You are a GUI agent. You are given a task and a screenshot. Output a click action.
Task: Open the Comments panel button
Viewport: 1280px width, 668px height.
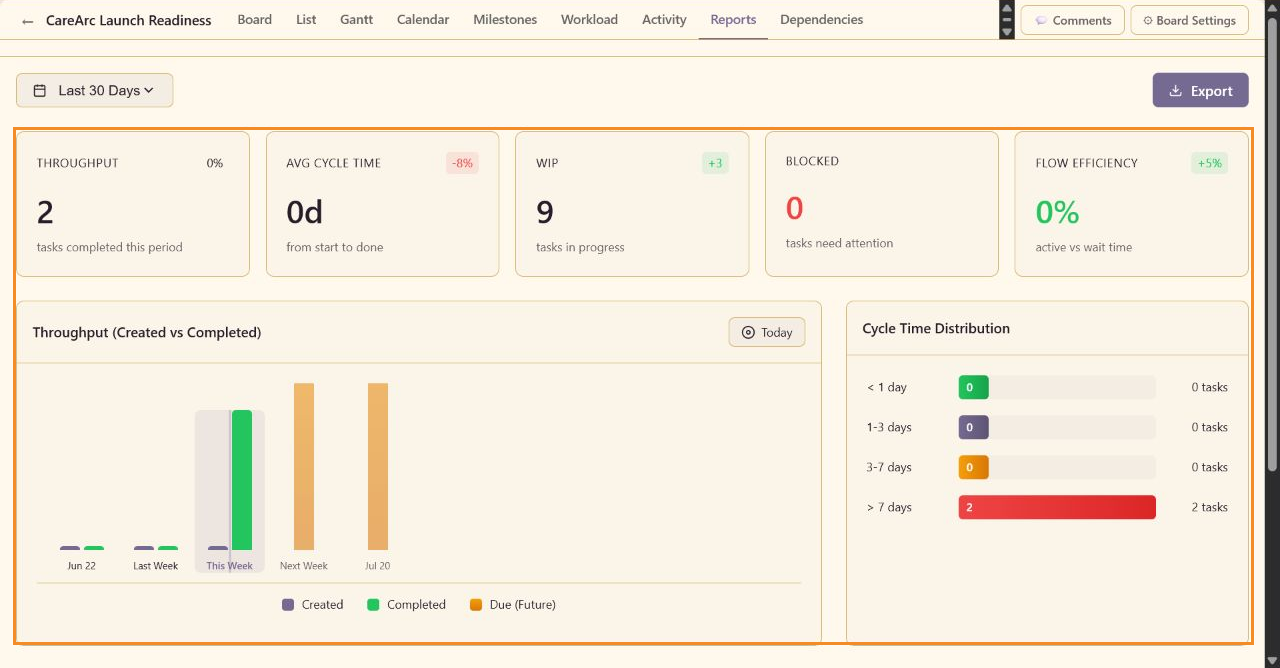pos(1072,20)
